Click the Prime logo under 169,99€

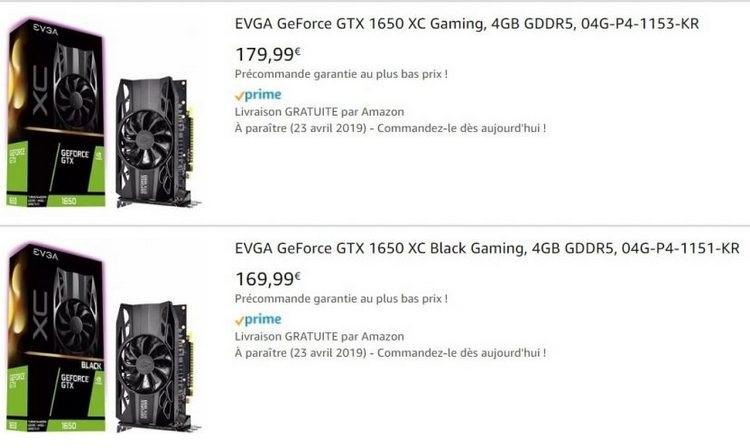(x=258, y=320)
